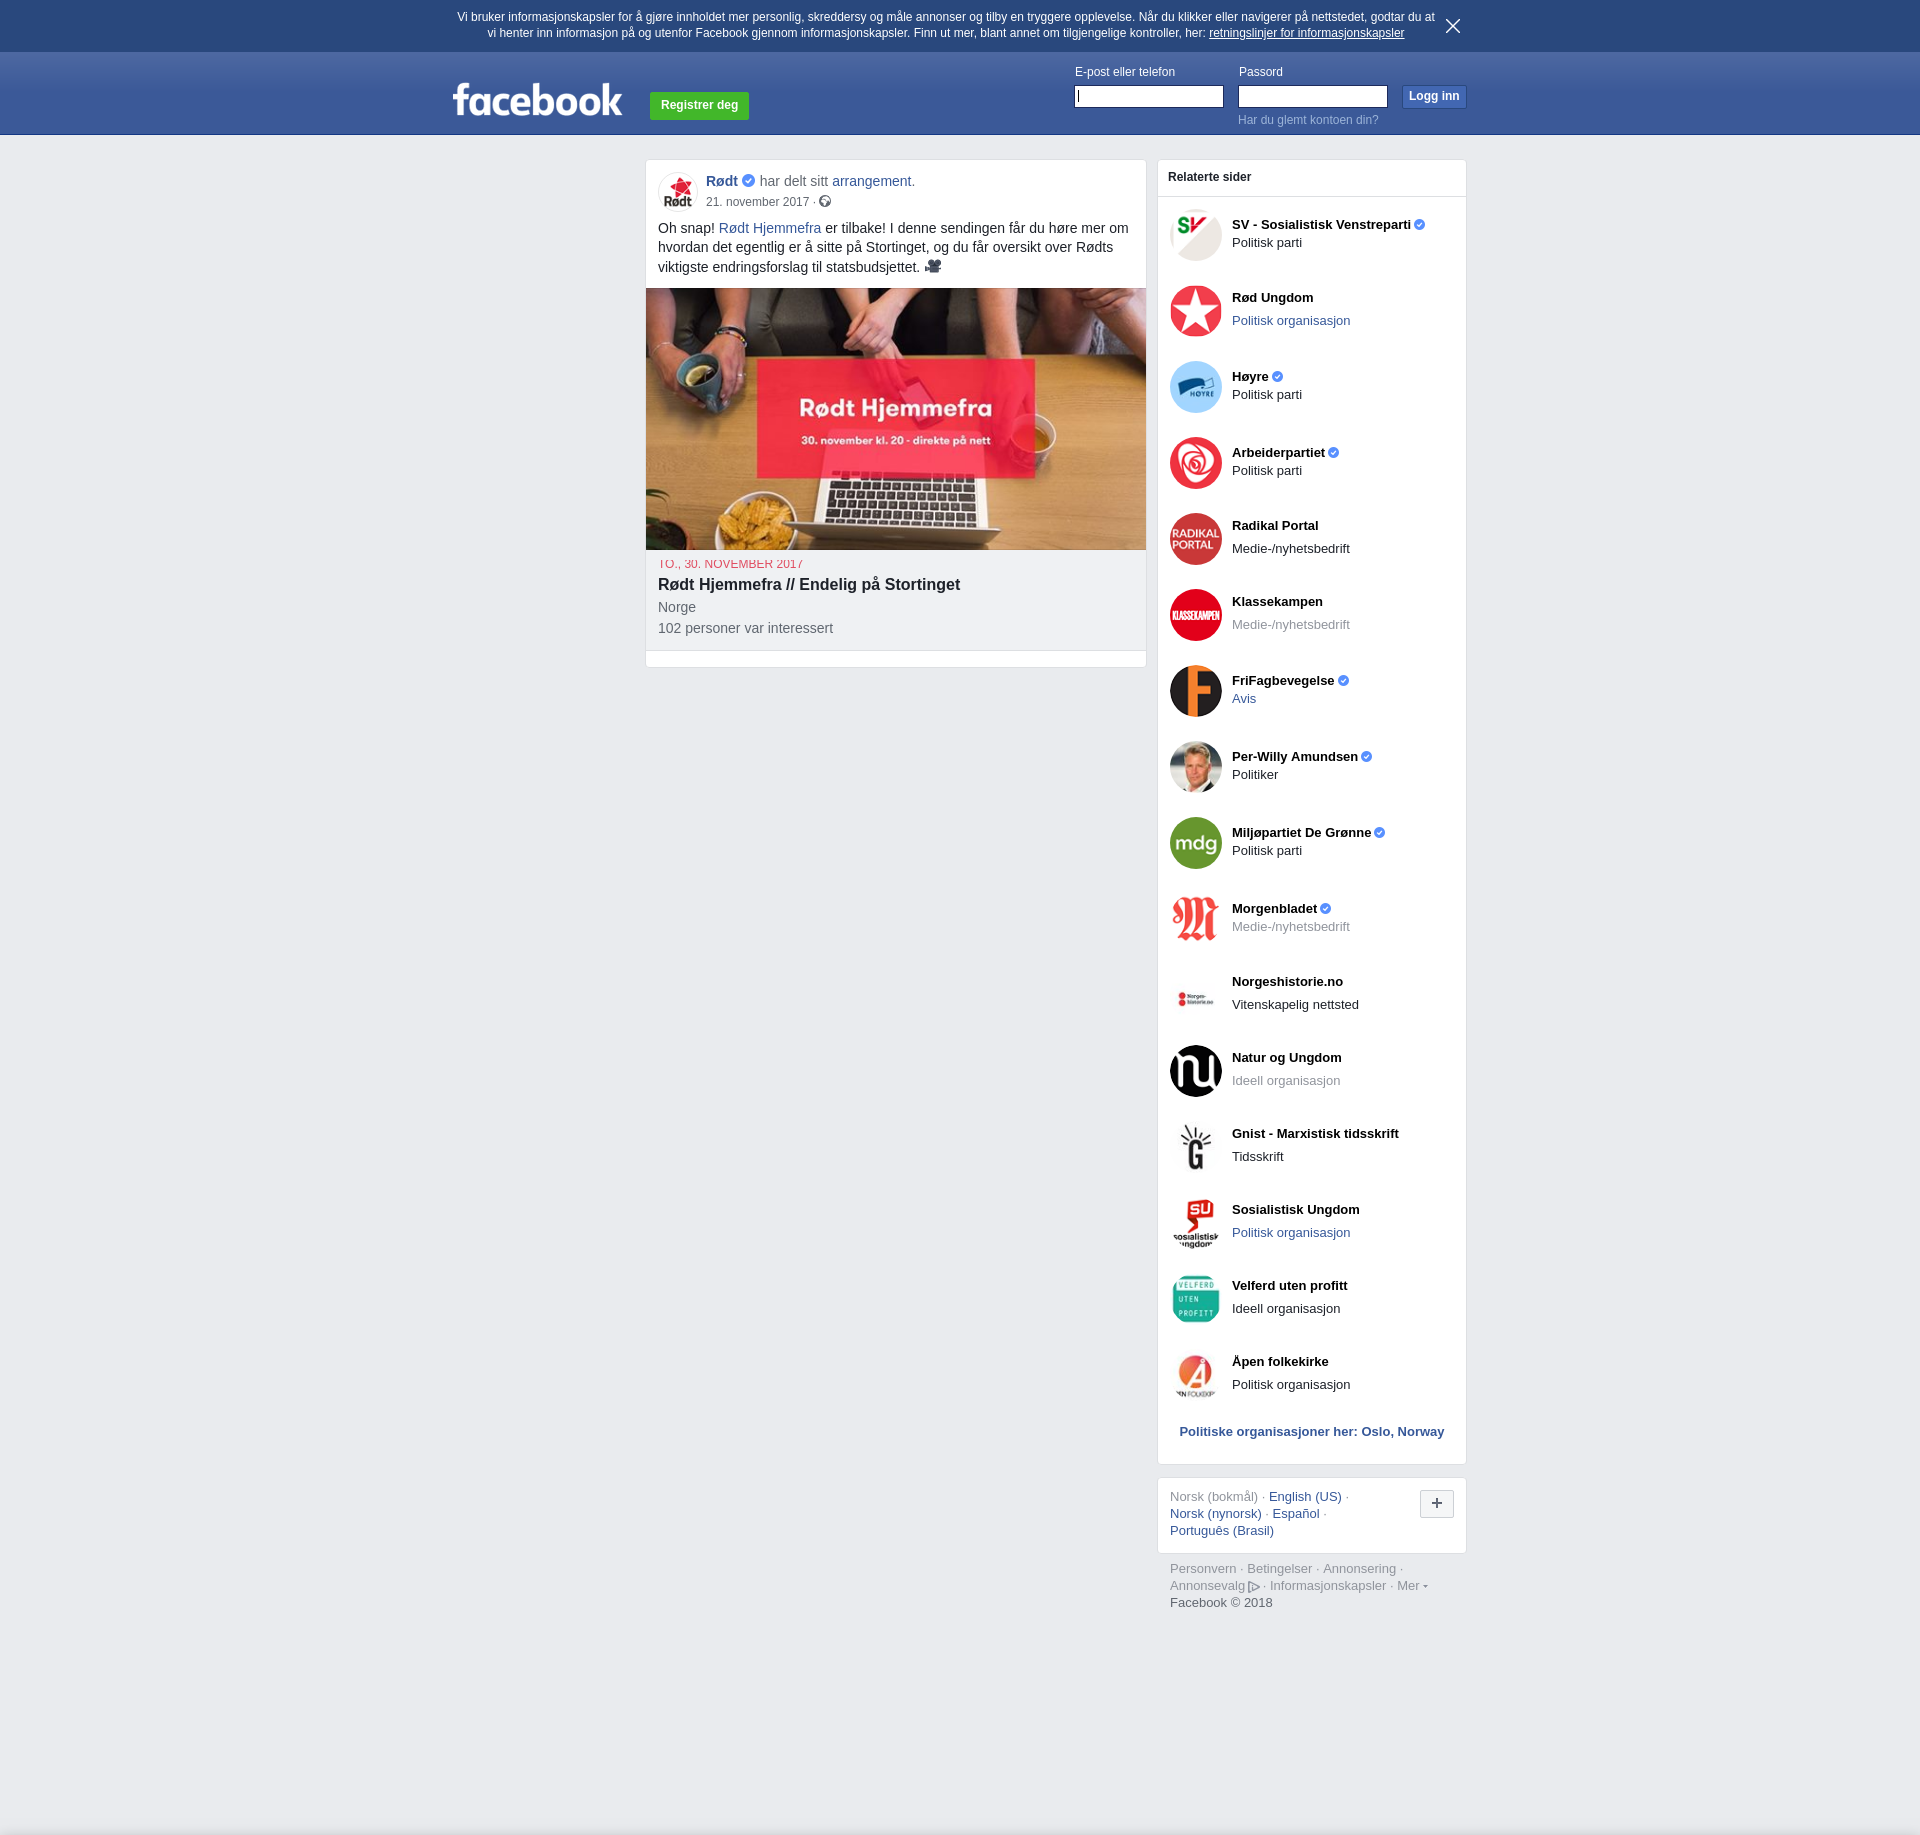Open the Rødt Hjemmefra event image
The width and height of the screenshot is (1920, 1835).
[x=895, y=419]
